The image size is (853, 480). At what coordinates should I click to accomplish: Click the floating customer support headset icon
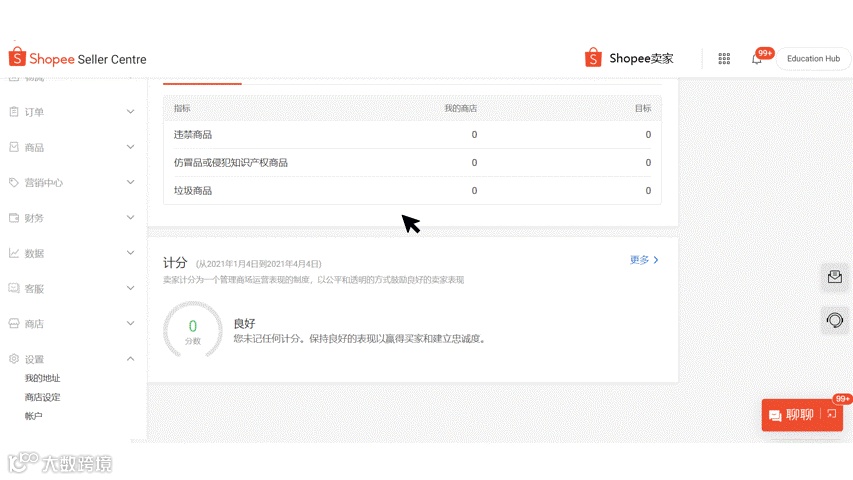pos(835,320)
